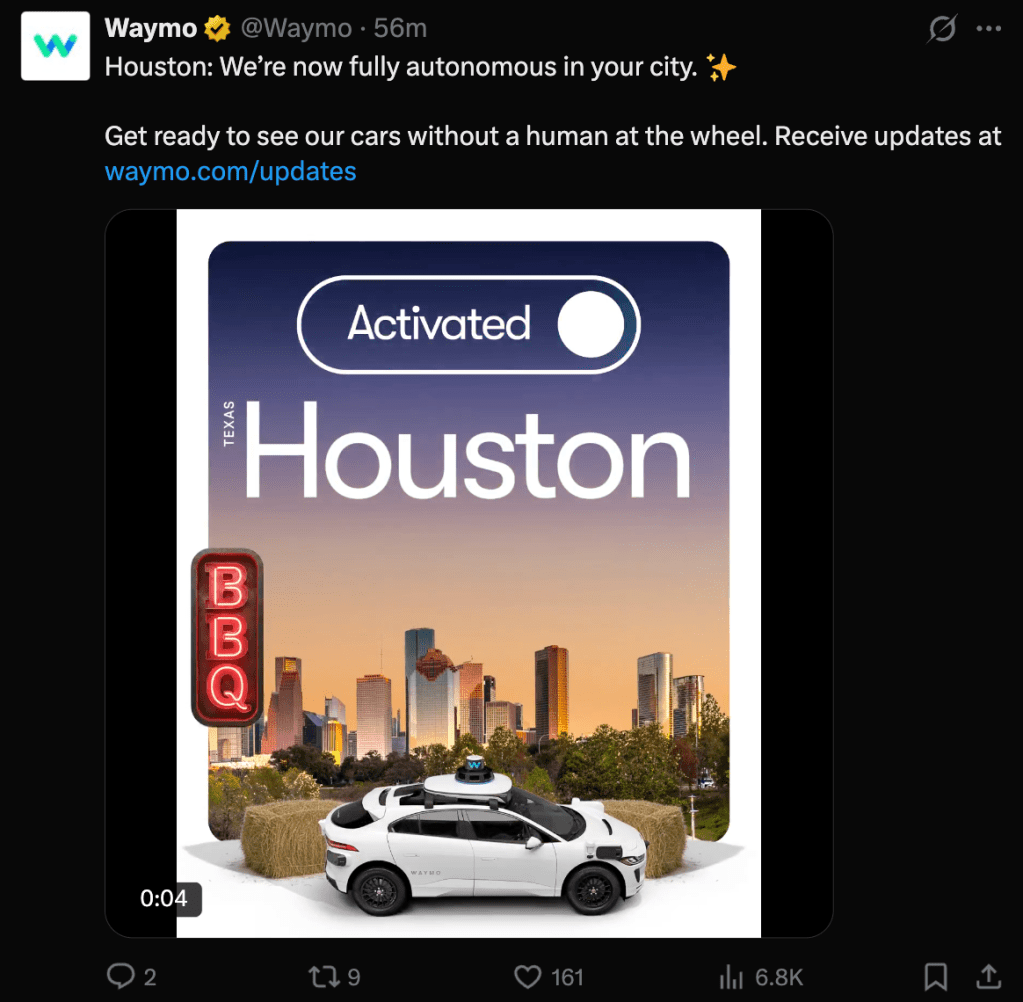Click the reply comment icon
This screenshot has width=1023, height=1002.
[x=121, y=977]
